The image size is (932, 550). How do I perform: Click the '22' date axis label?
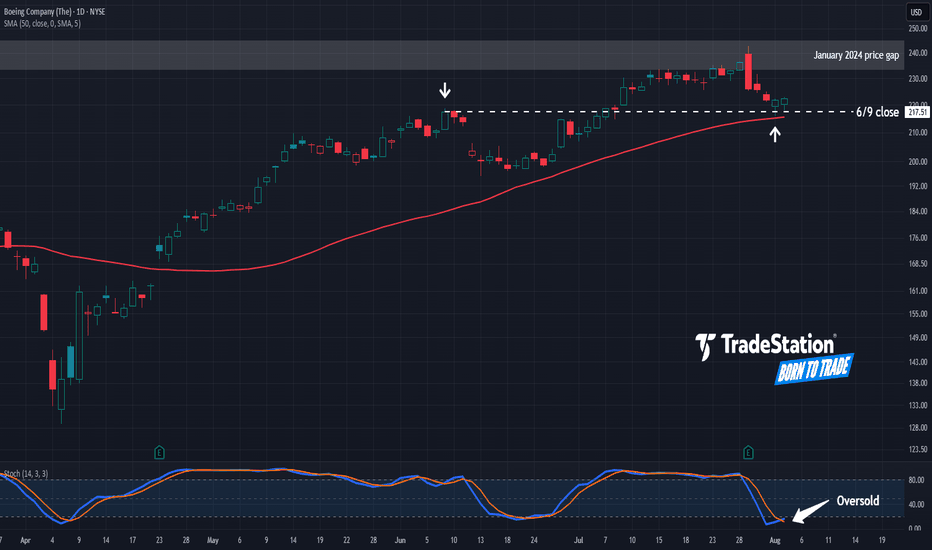click(x=347, y=540)
